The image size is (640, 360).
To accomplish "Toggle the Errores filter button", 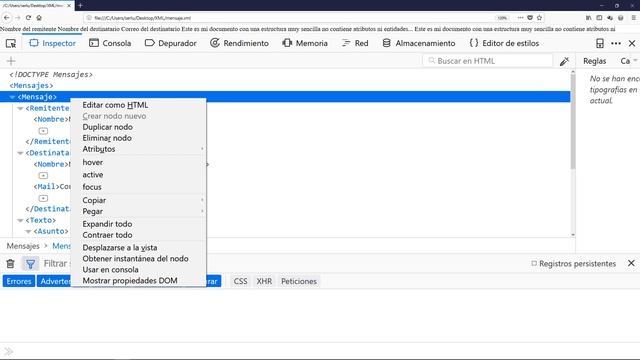I will tap(19, 281).
